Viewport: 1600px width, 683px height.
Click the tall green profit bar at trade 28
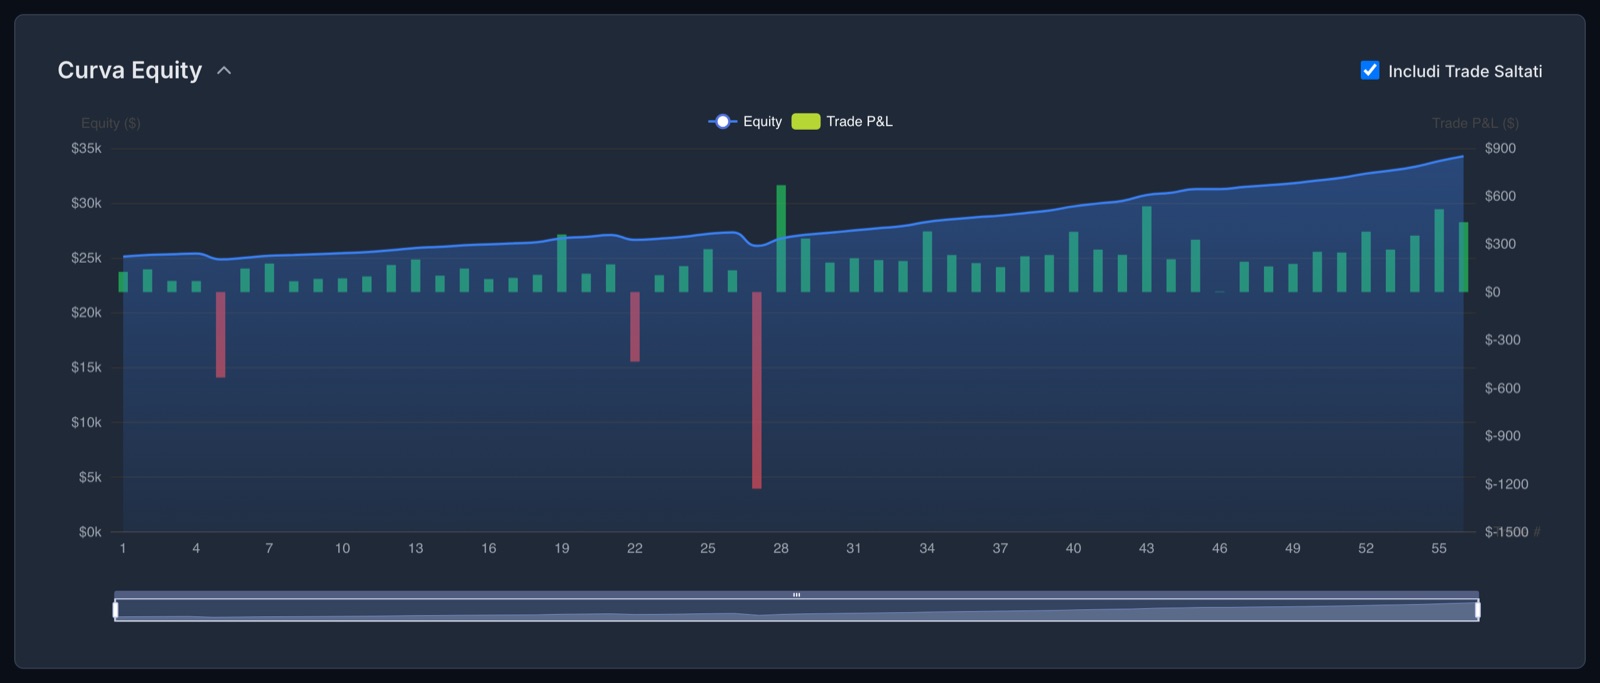point(781,238)
